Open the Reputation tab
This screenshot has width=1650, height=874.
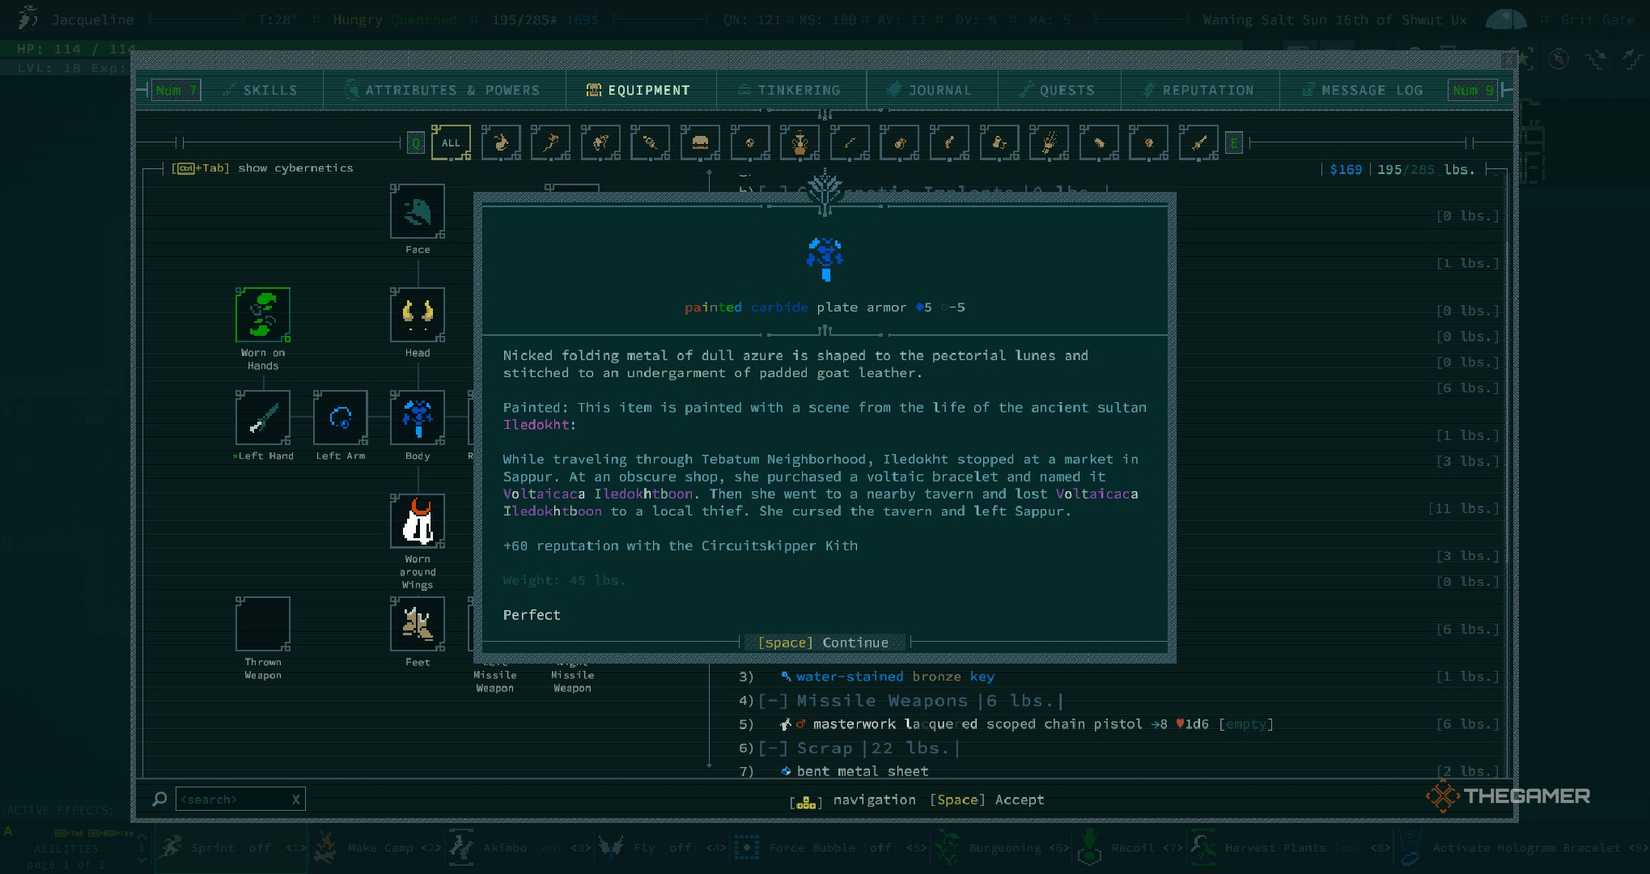pyautogui.click(x=1199, y=90)
